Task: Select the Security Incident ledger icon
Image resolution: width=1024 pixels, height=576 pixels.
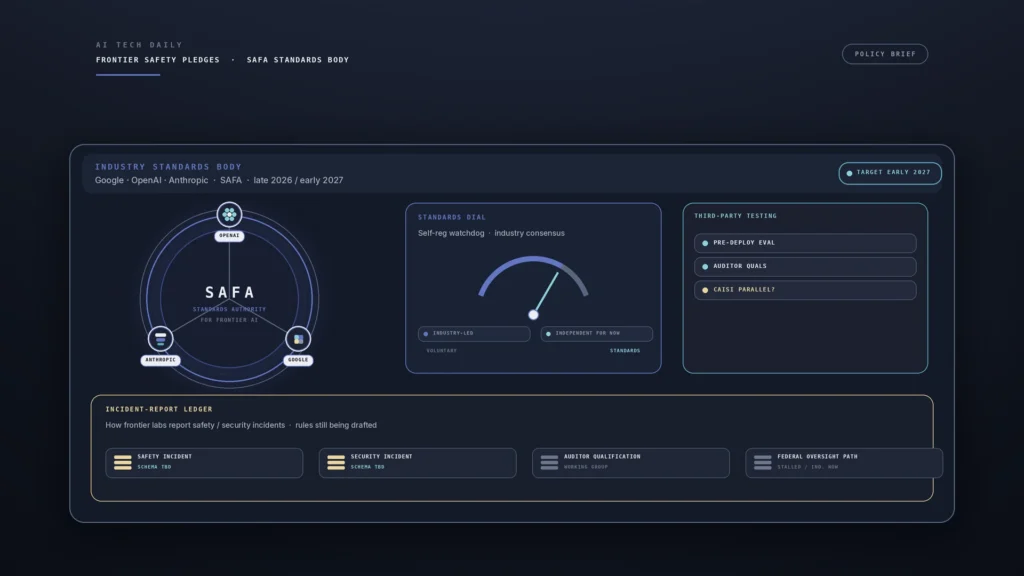Action: tap(336, 462)
